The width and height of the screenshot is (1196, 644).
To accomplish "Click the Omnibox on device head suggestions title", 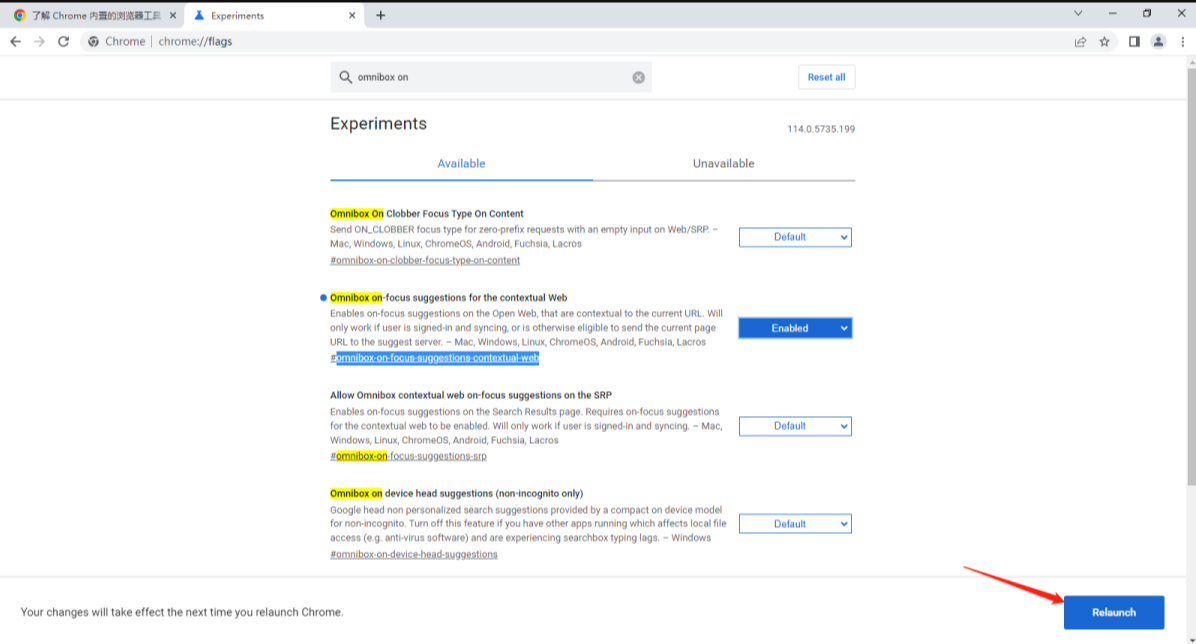I will click(456, 494).
